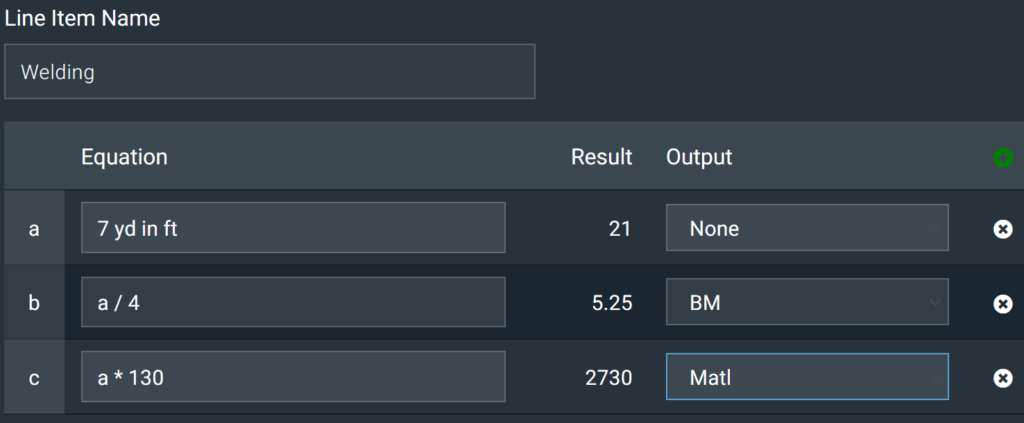Click the '7 yd in ft' equation field
Screen dimensions: 1024x423
[293, 228]
